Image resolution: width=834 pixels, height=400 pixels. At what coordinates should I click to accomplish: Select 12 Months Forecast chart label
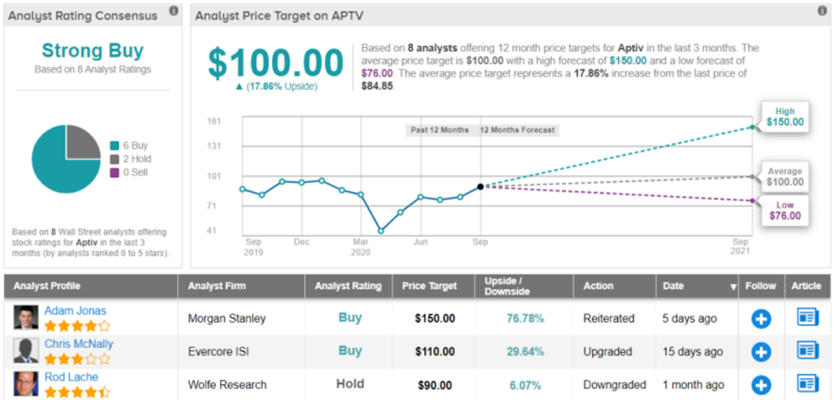pyautogui.click(x=517, y=130)
